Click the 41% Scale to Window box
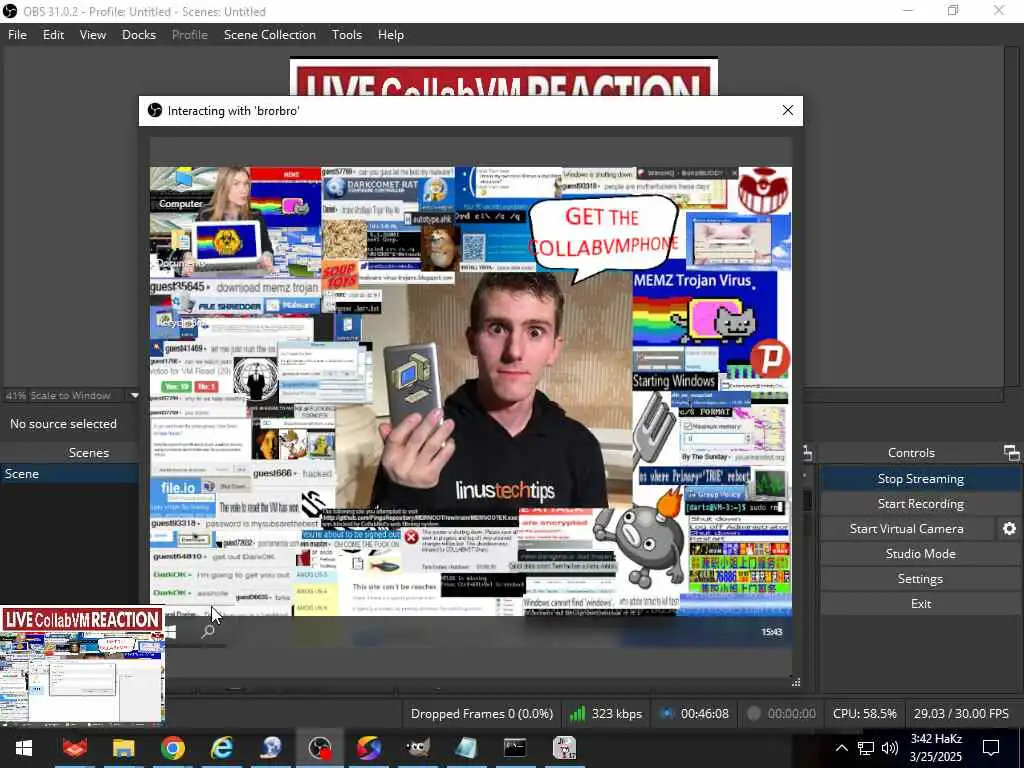 (x=64, y=395)
